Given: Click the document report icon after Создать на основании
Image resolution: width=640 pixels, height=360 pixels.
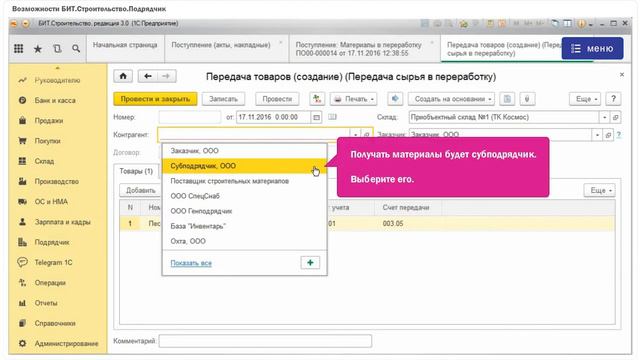Looking at the screenshot, I should (507, 99).
